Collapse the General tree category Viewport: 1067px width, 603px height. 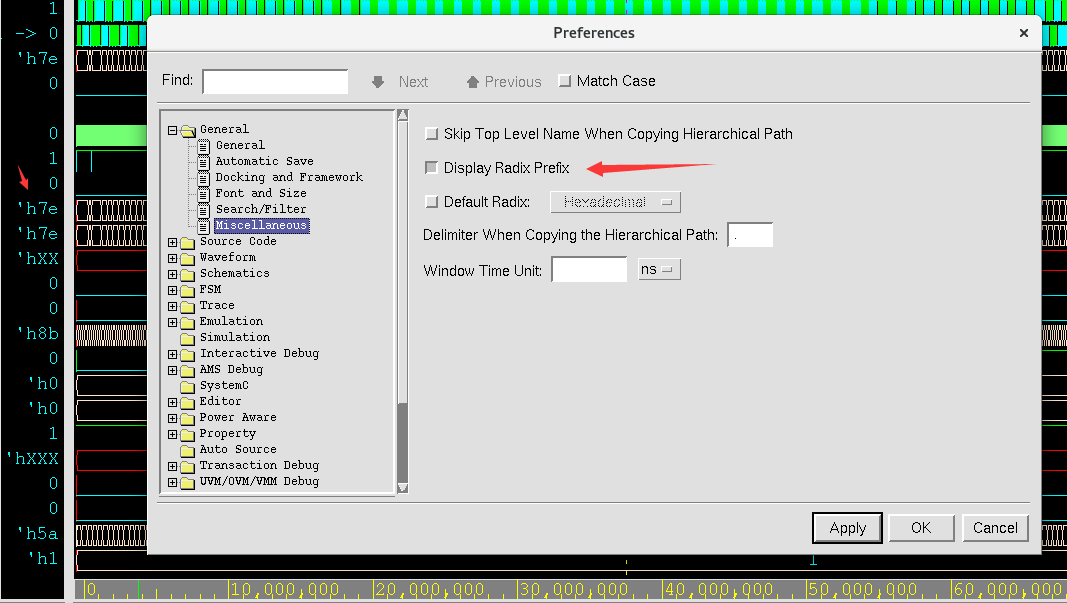172,130
